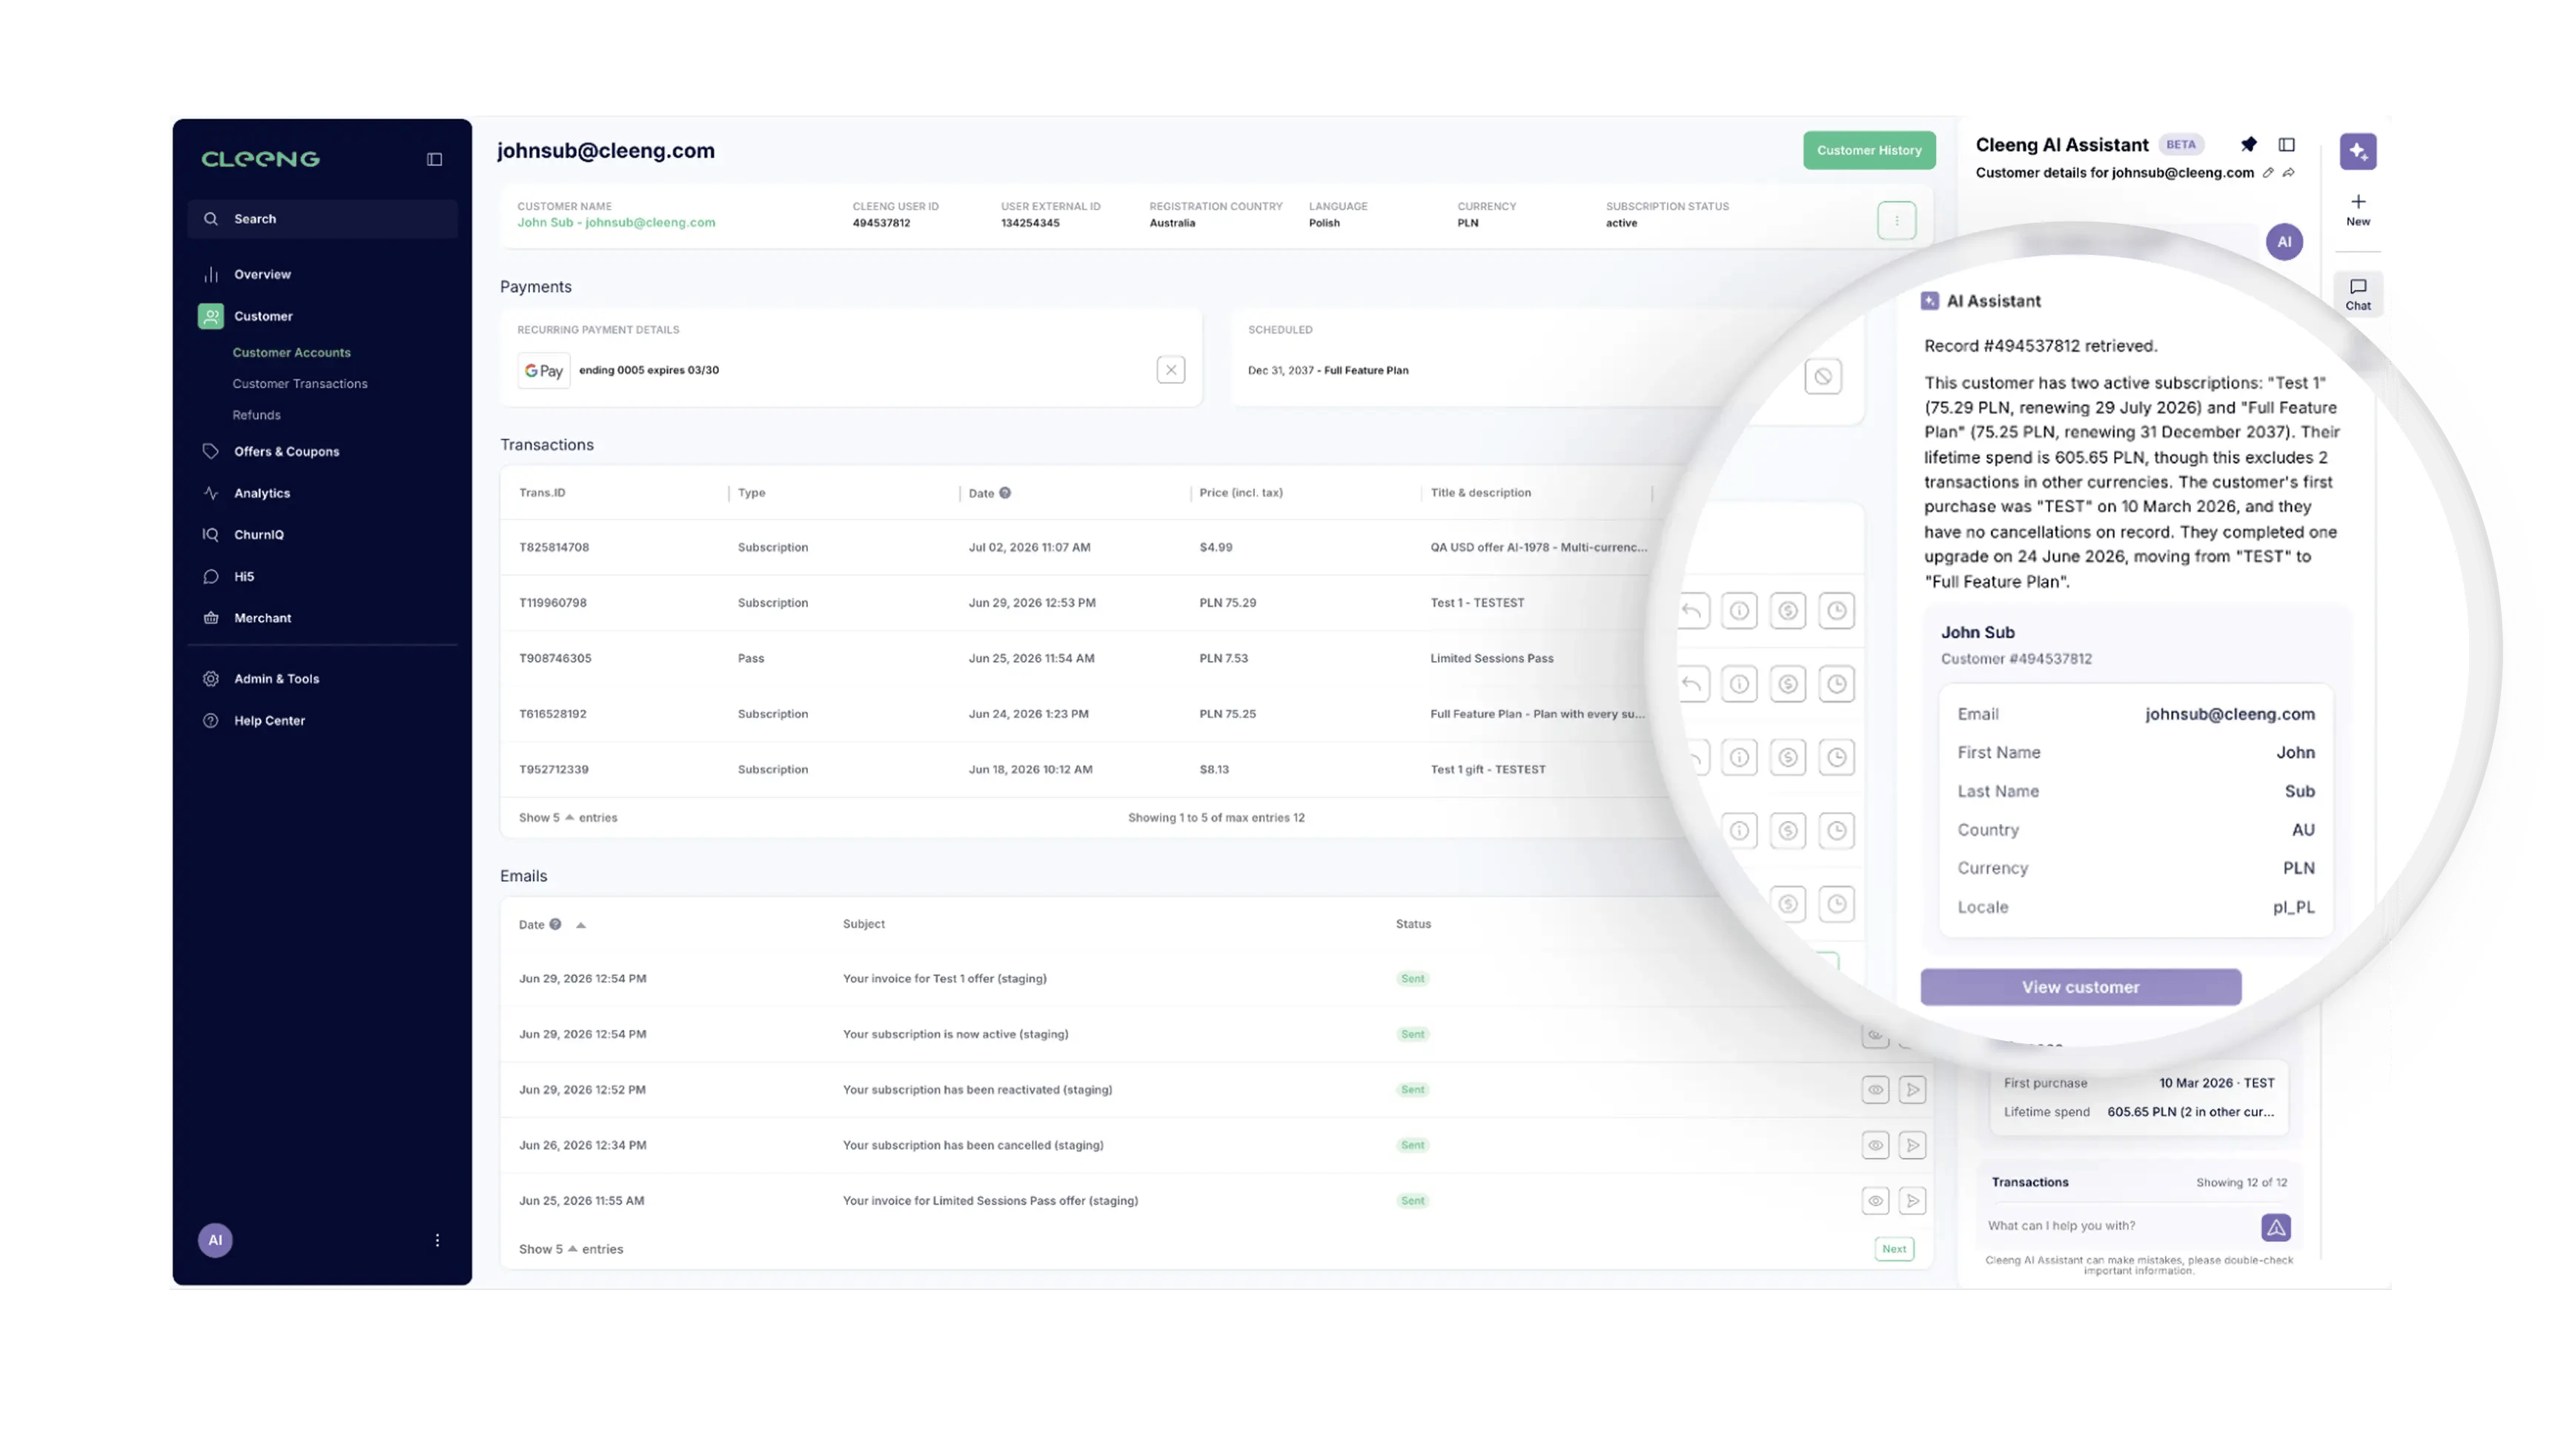Resend the Limited Sessions Pass invoice email
The height and width of the screenshot is (1456, 2575).
1912,1201
